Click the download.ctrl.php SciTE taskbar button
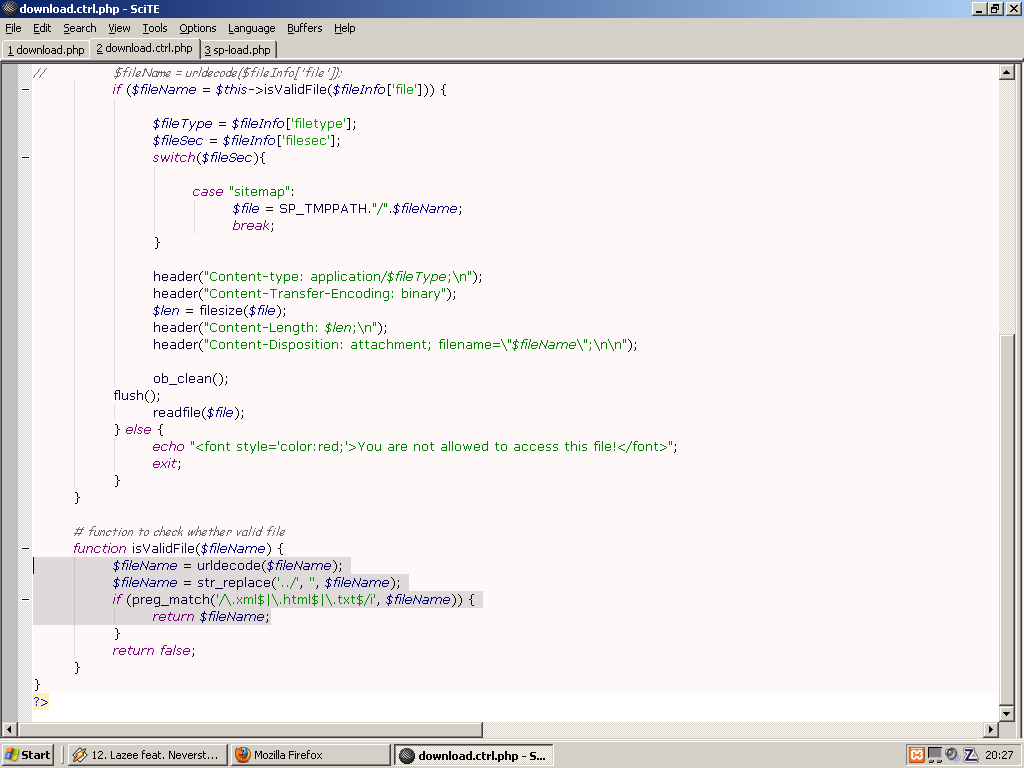This screenshot has width=1024, height=768. coord(474,755)
